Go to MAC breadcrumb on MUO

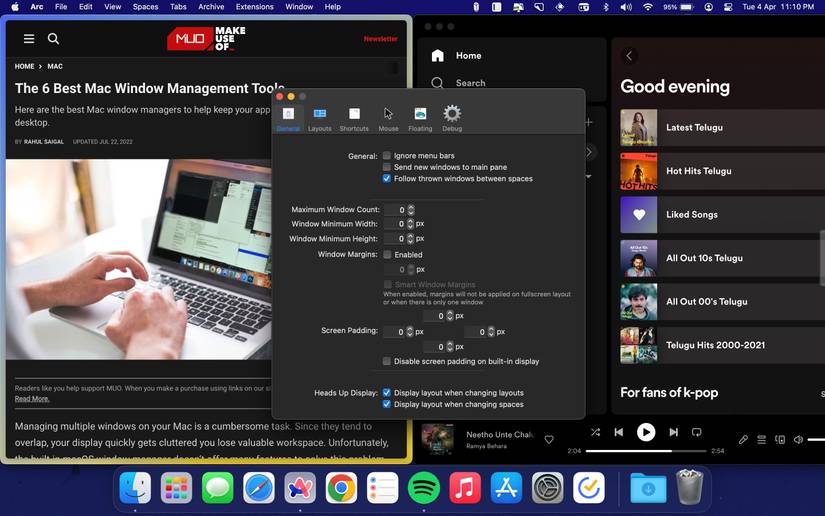(55, 66)
